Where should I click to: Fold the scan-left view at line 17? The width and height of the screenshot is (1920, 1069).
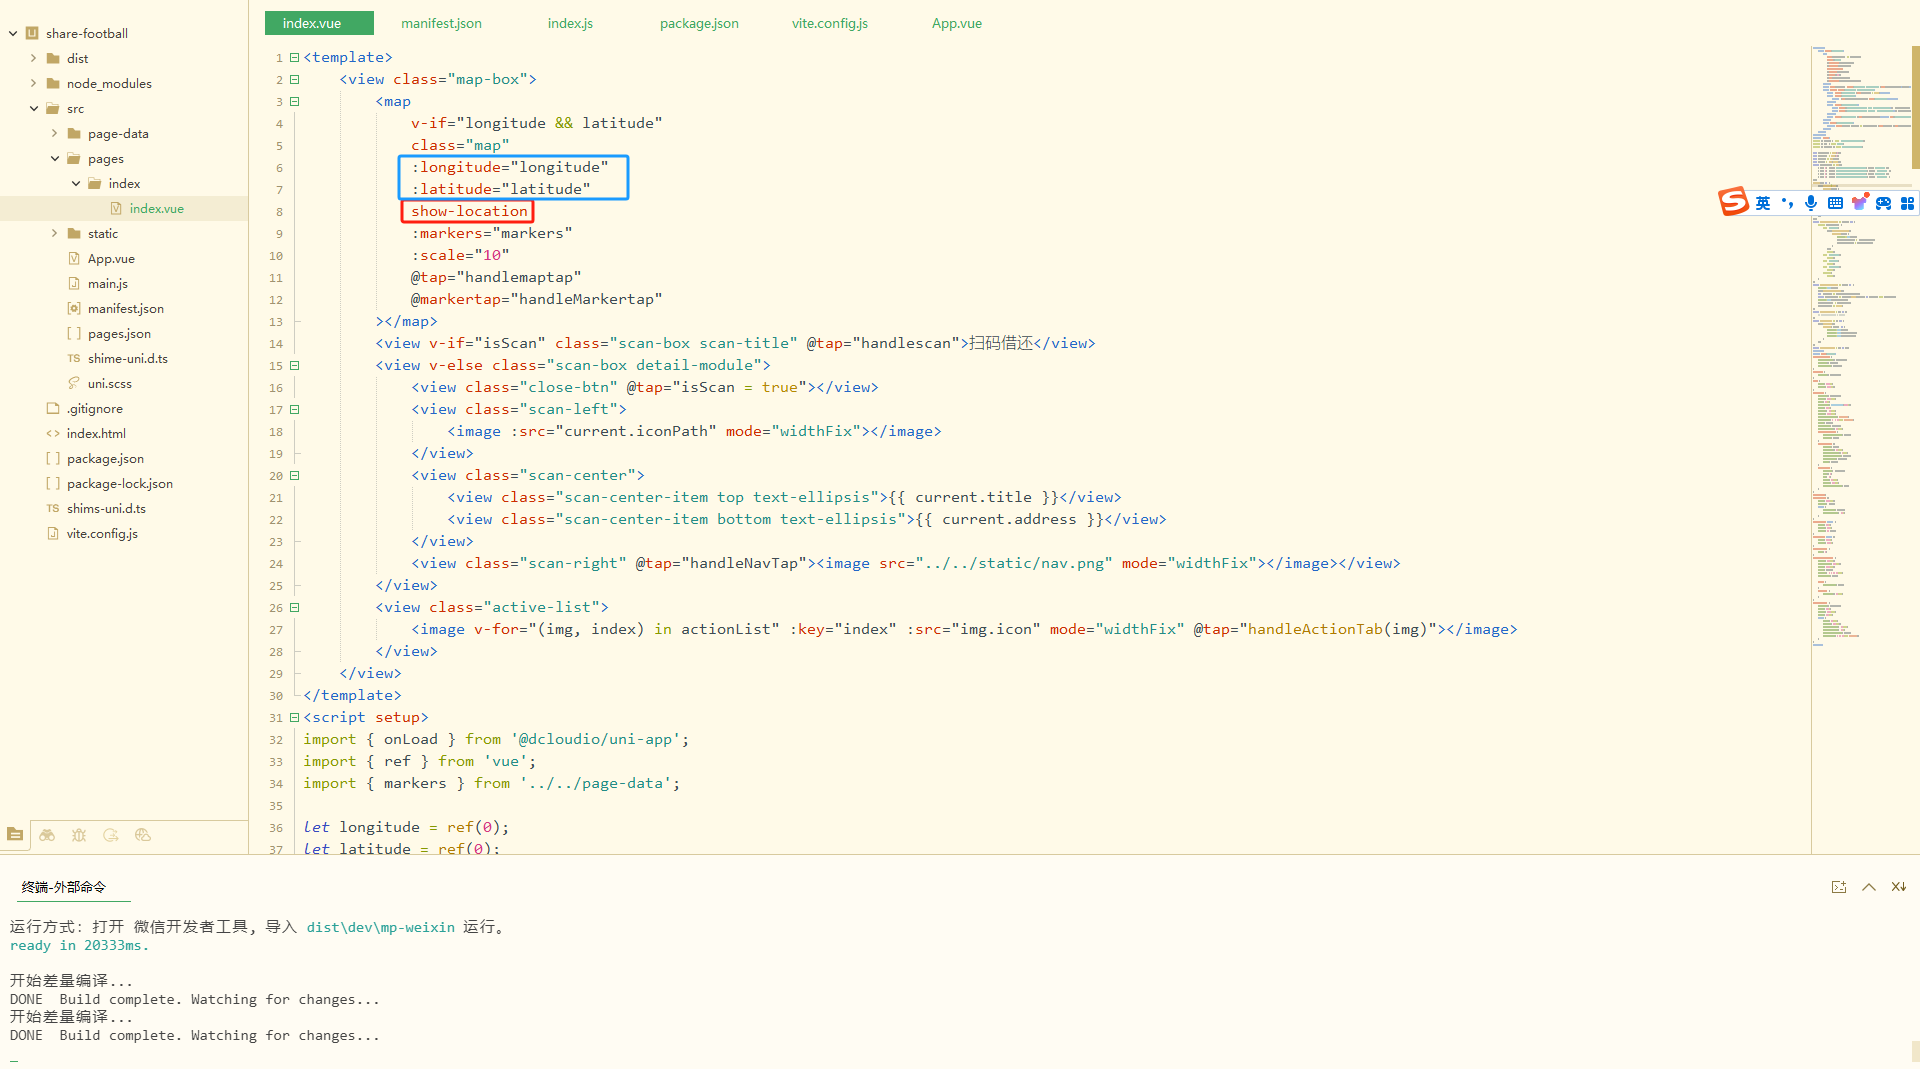(294, 409)
